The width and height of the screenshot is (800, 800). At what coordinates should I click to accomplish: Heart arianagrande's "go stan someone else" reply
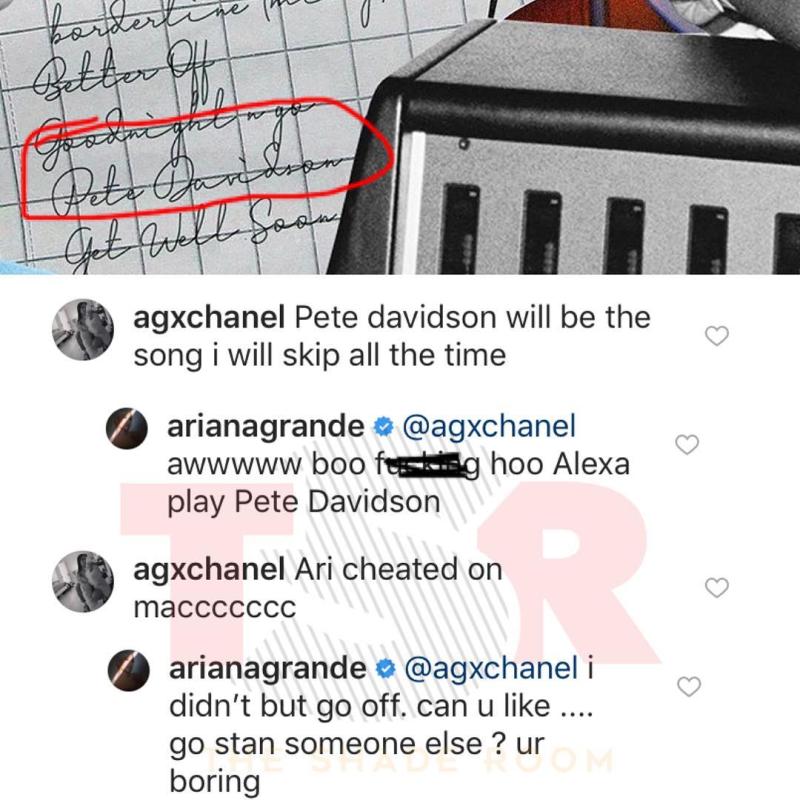tap(689, 687)
